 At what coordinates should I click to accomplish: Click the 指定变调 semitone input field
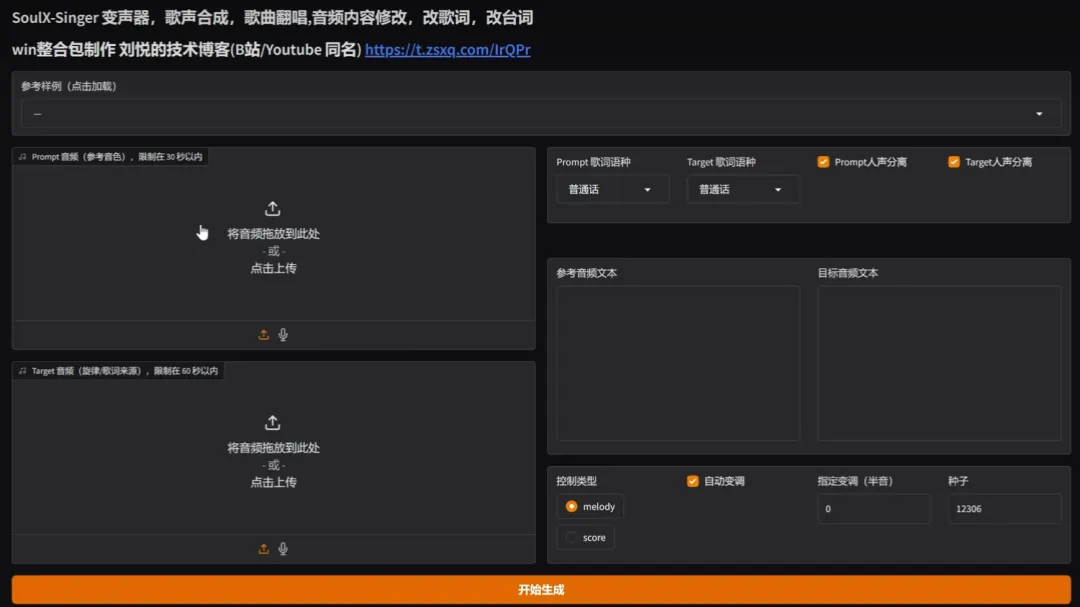click(873, 508)
